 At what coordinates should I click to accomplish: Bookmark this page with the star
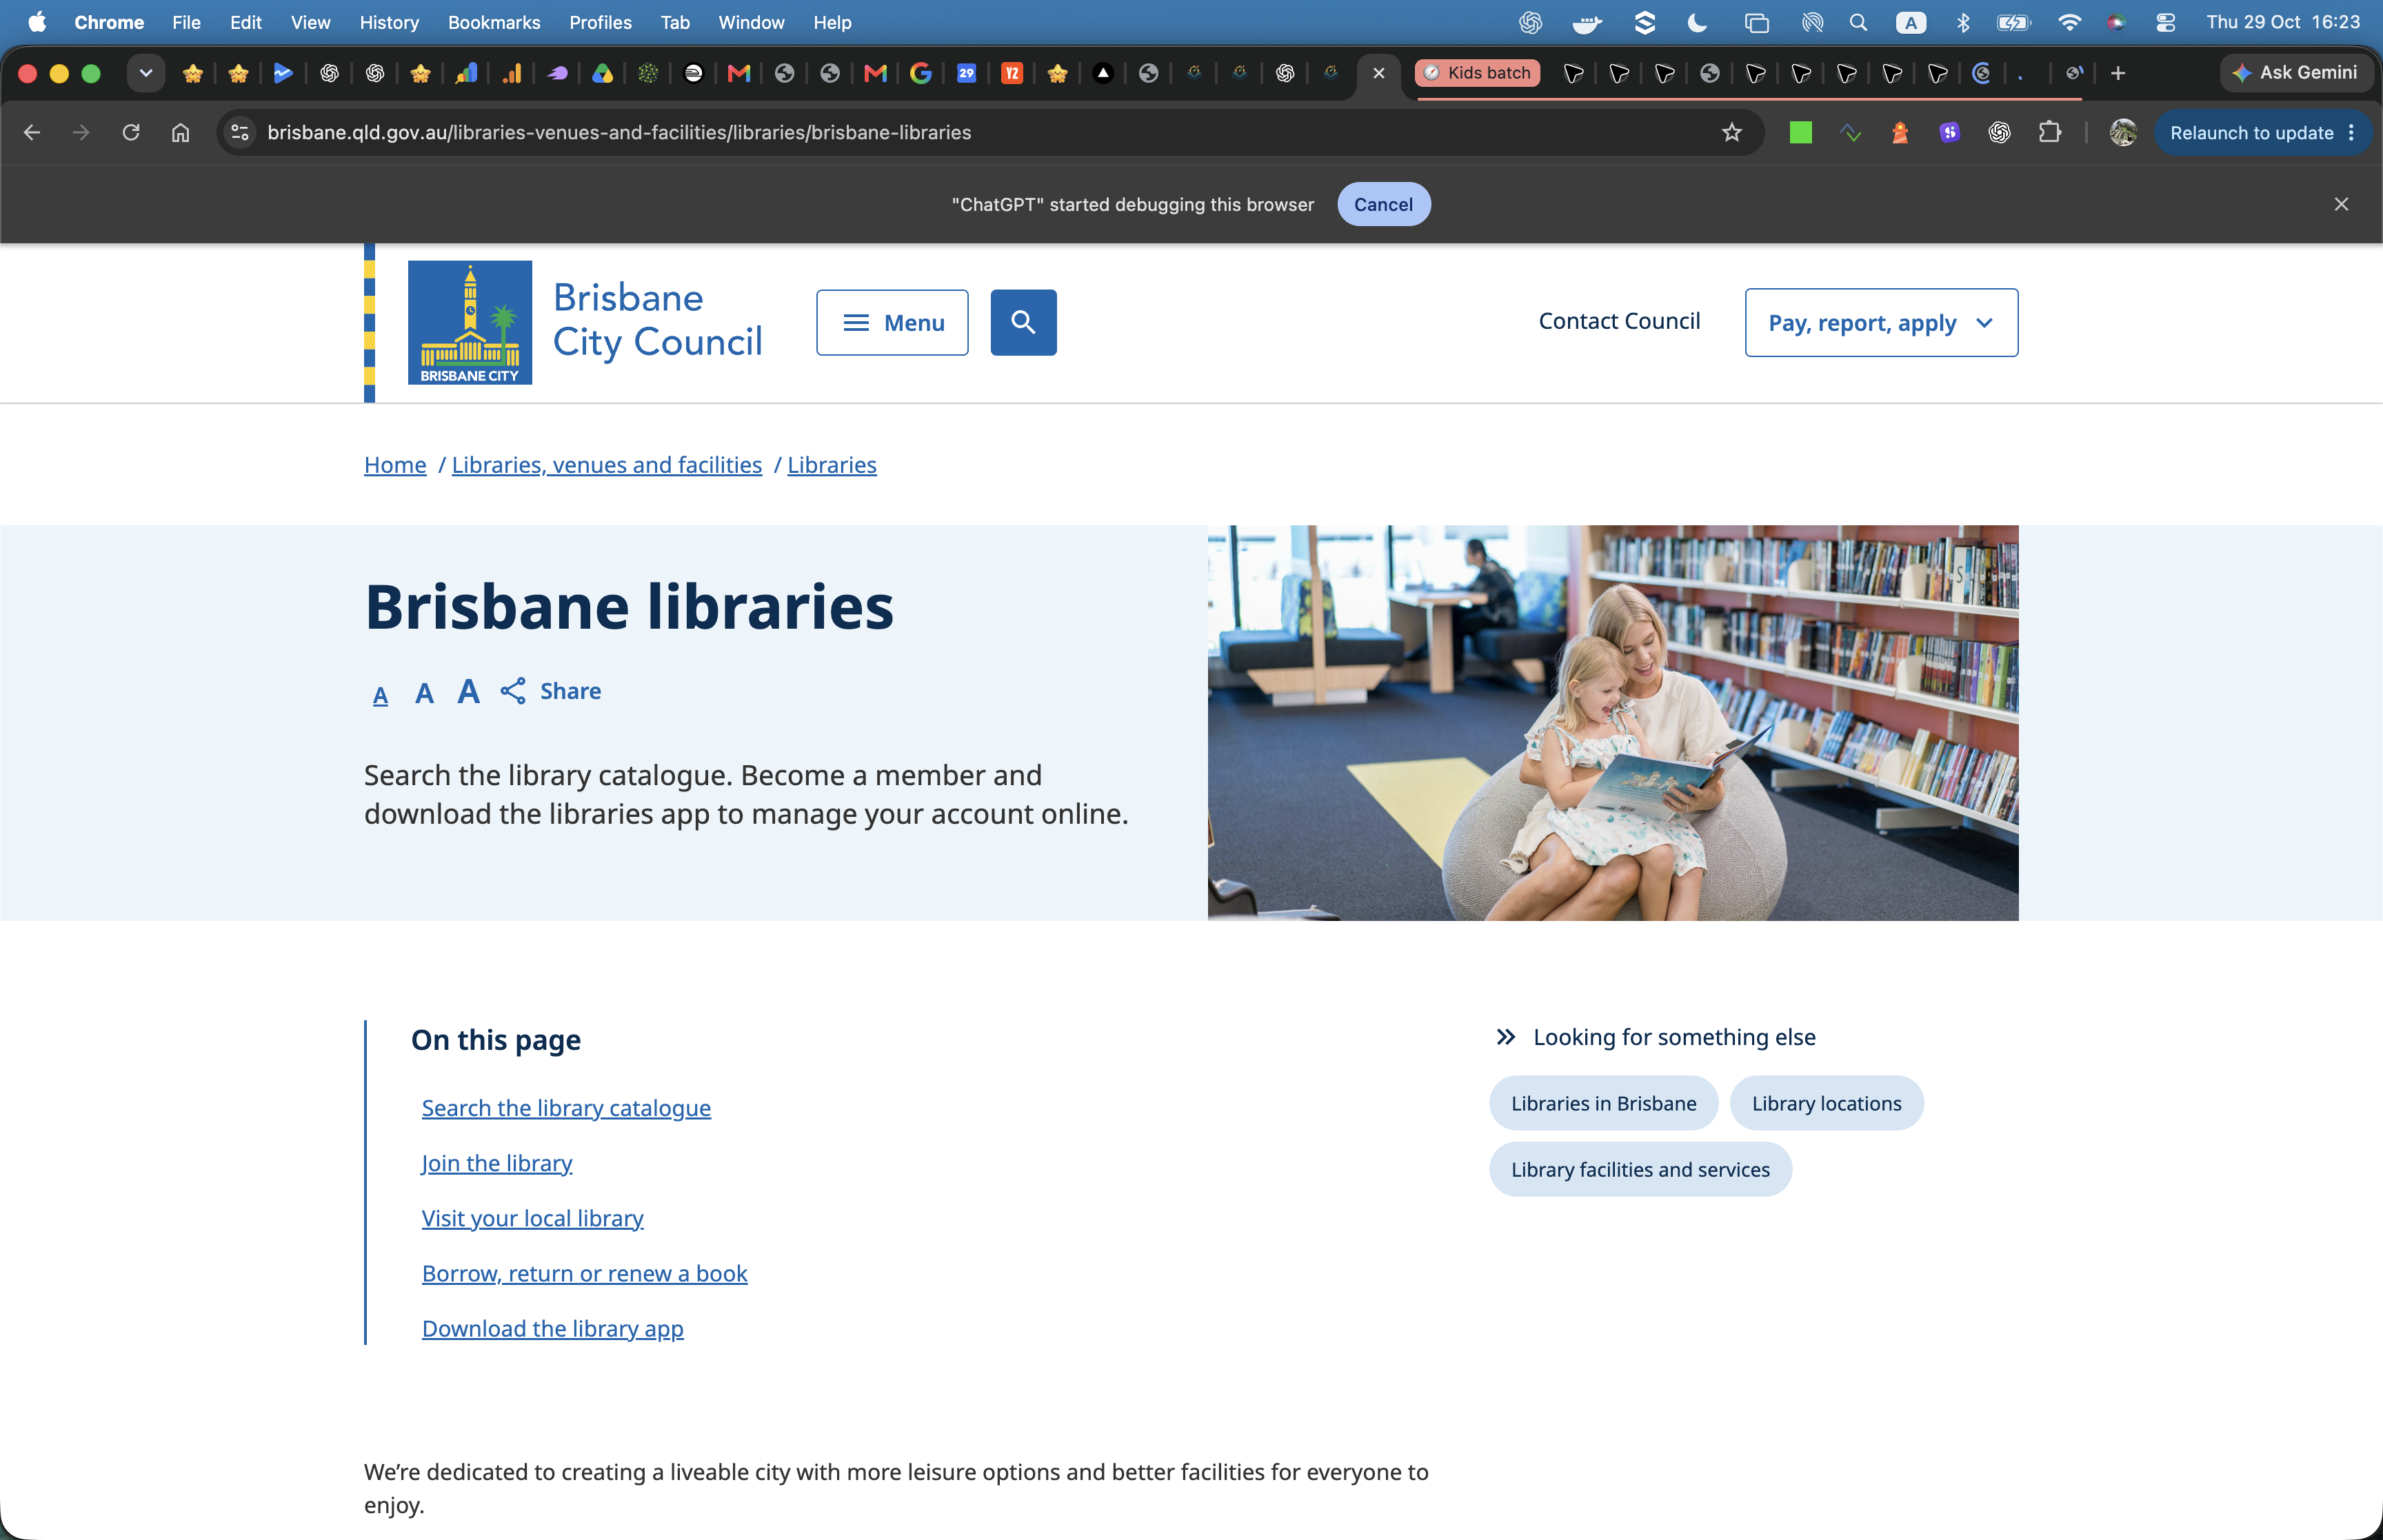click(1732, 132)
